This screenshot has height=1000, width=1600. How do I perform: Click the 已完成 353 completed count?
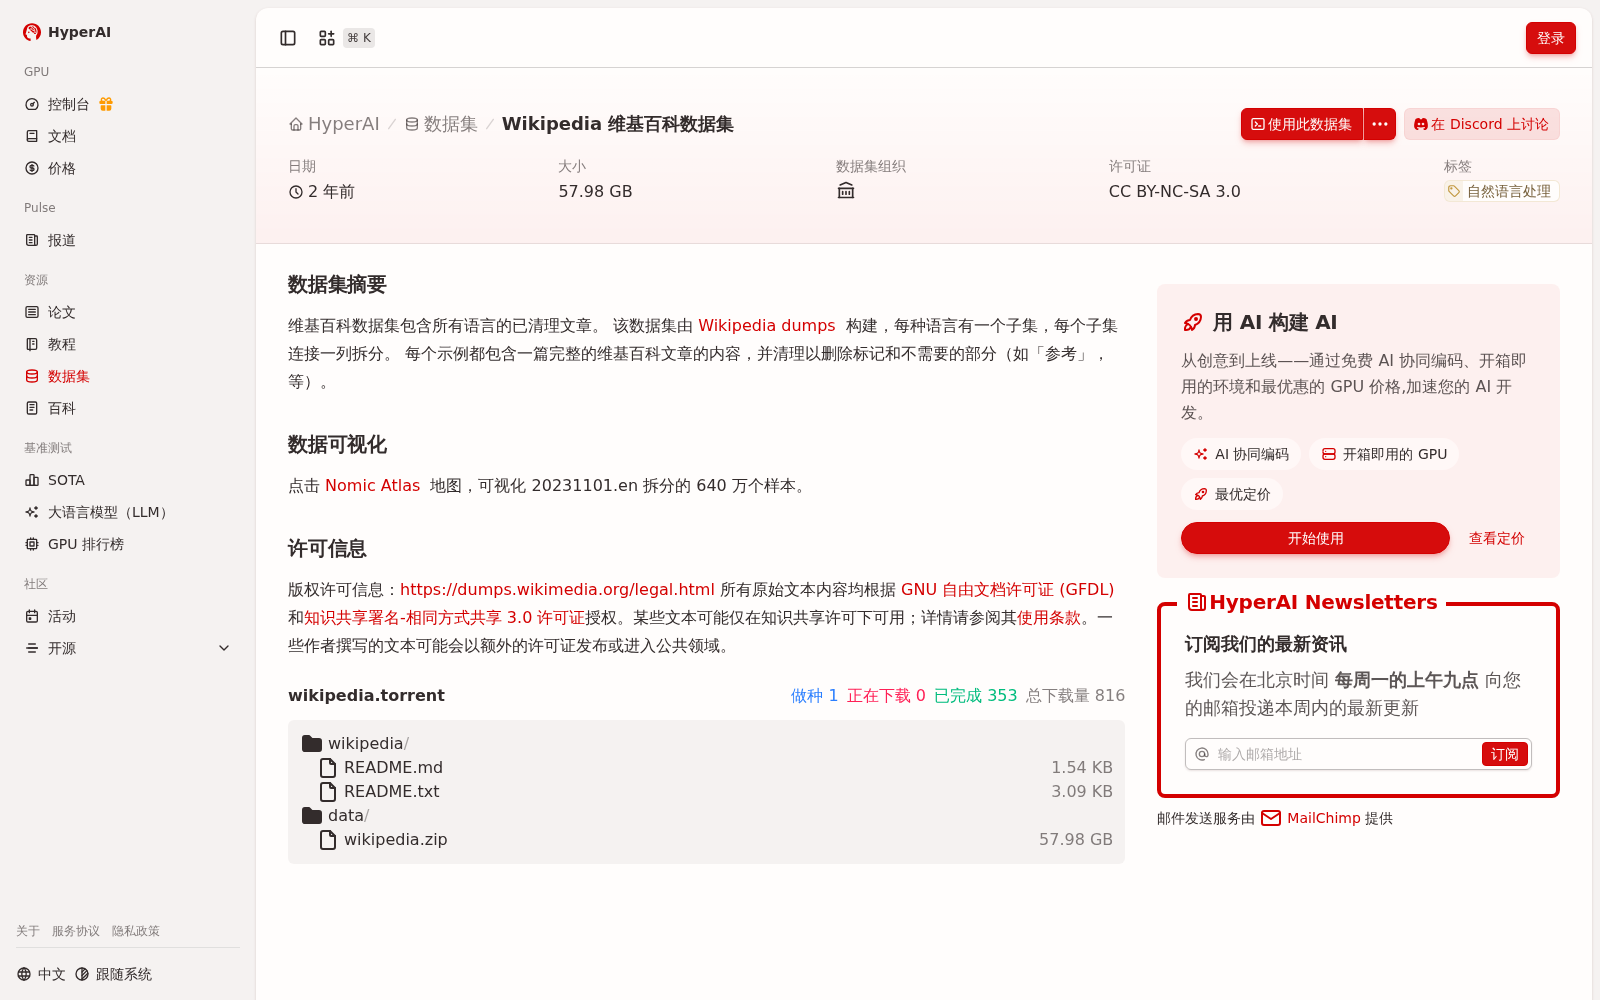pyautogui.click(x=975, y=695)
